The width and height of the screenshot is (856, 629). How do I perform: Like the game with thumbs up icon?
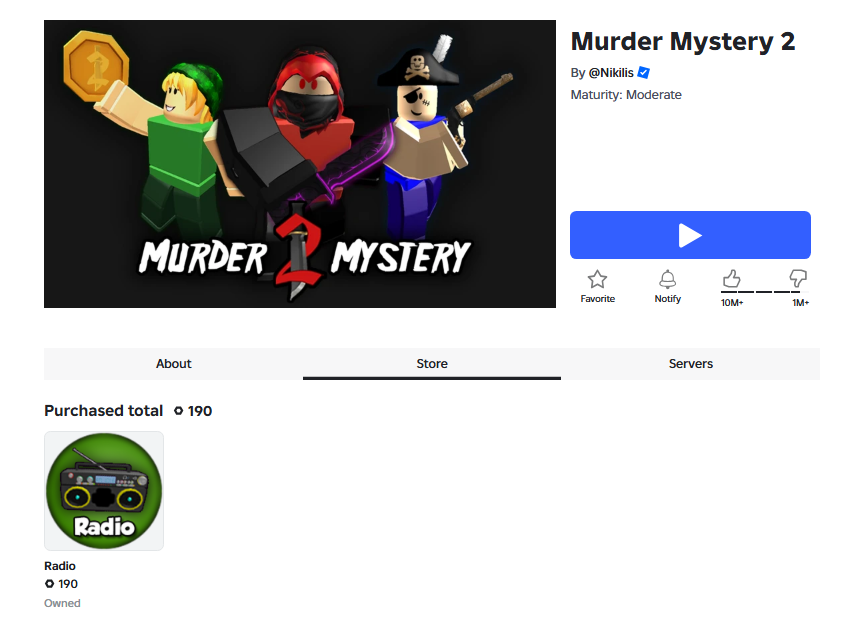(732, 278)
